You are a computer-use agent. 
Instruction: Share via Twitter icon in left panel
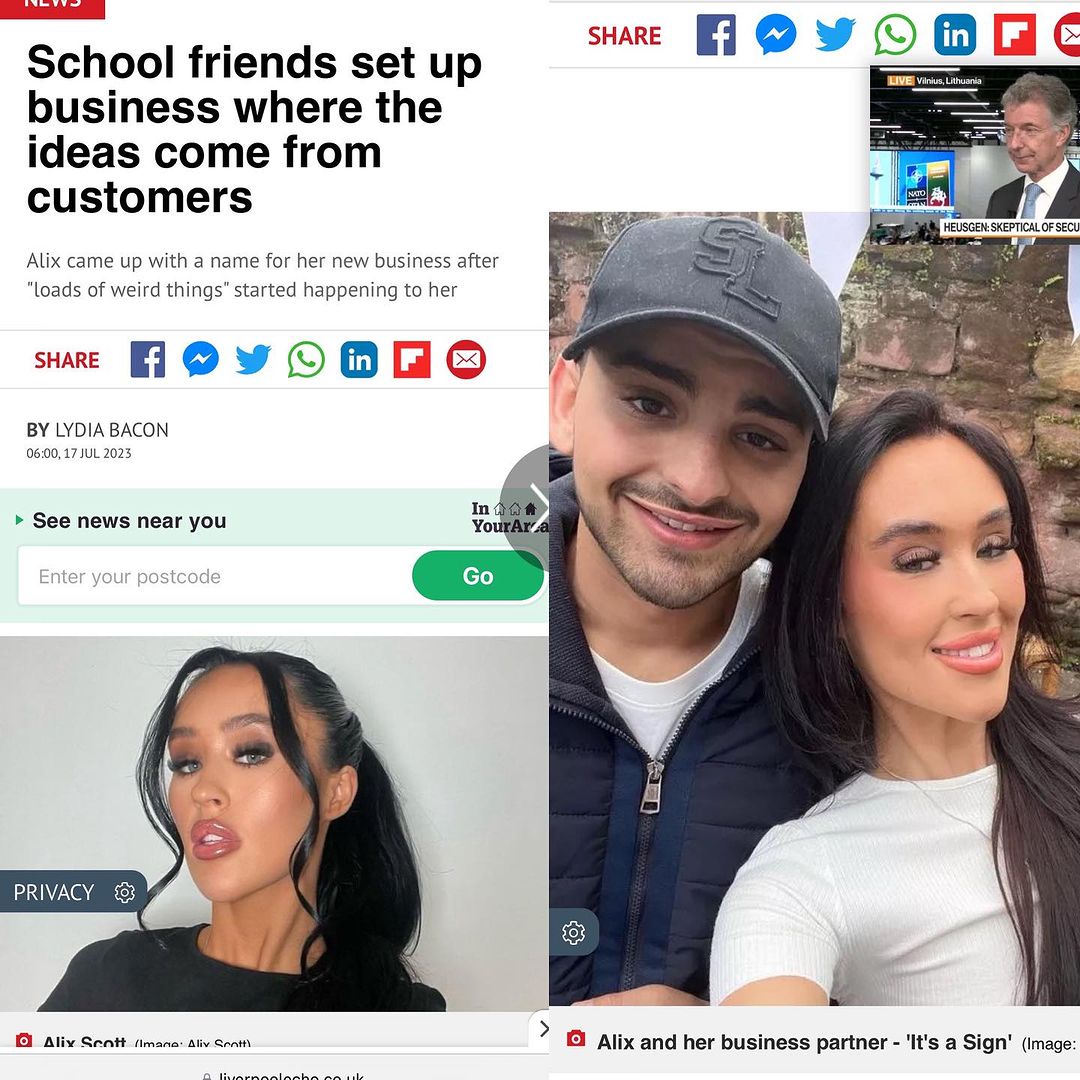click(253, 360)
